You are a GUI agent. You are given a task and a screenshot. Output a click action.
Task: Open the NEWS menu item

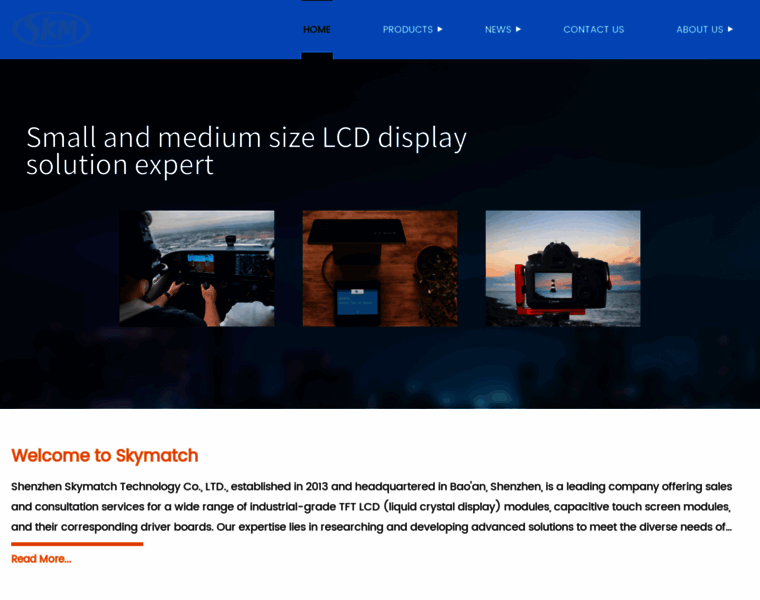click(x=498, y=30)
